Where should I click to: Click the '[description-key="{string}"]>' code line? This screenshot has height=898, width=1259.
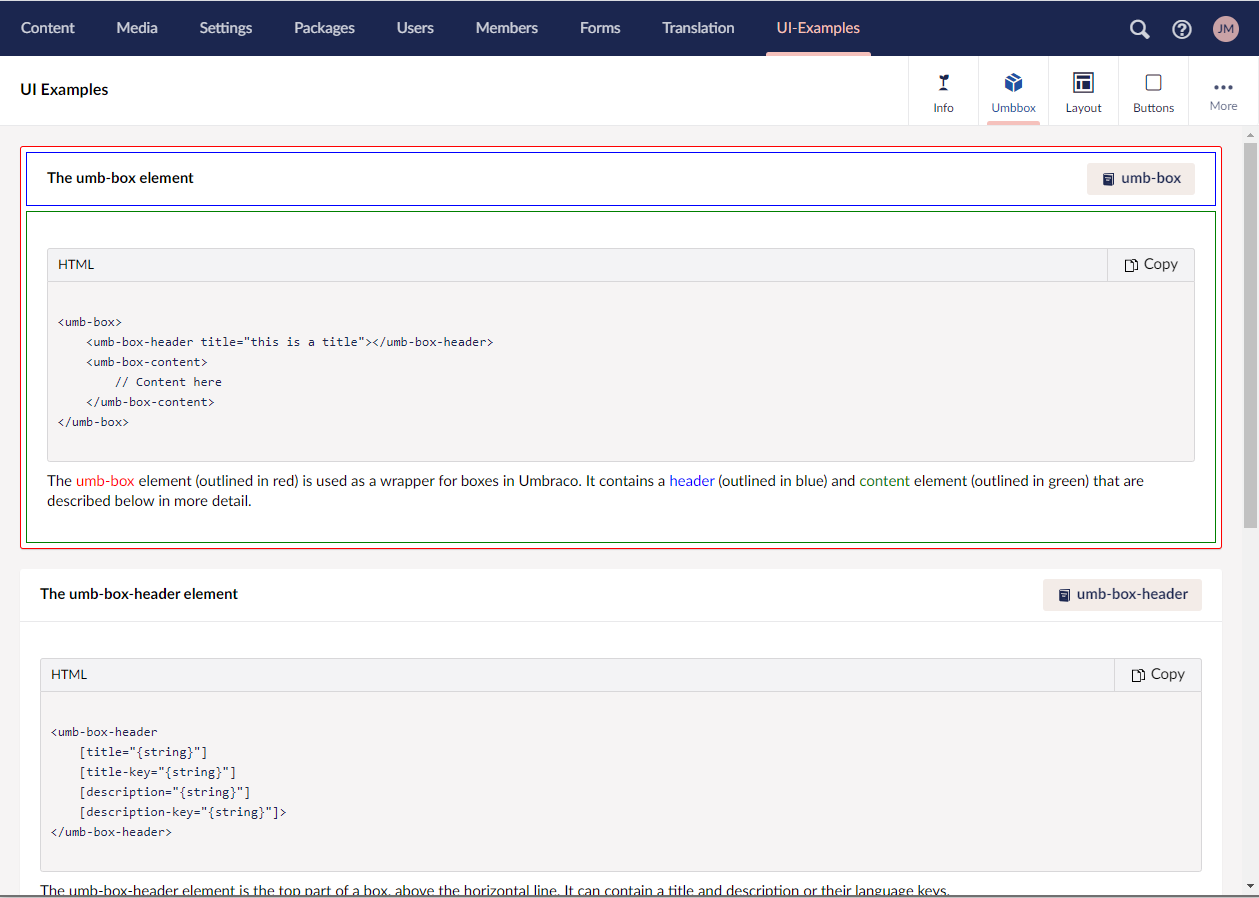(183, 812)
